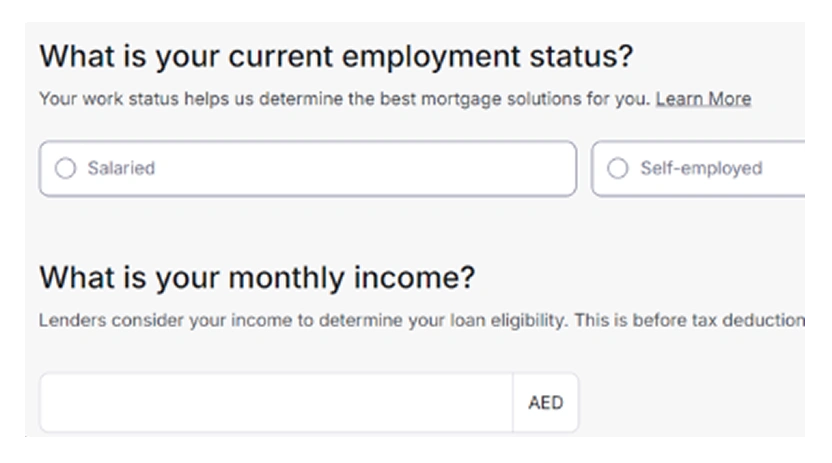Select the Salaried radio button
This screenshot has height=463, width=832.
point(65,169)
